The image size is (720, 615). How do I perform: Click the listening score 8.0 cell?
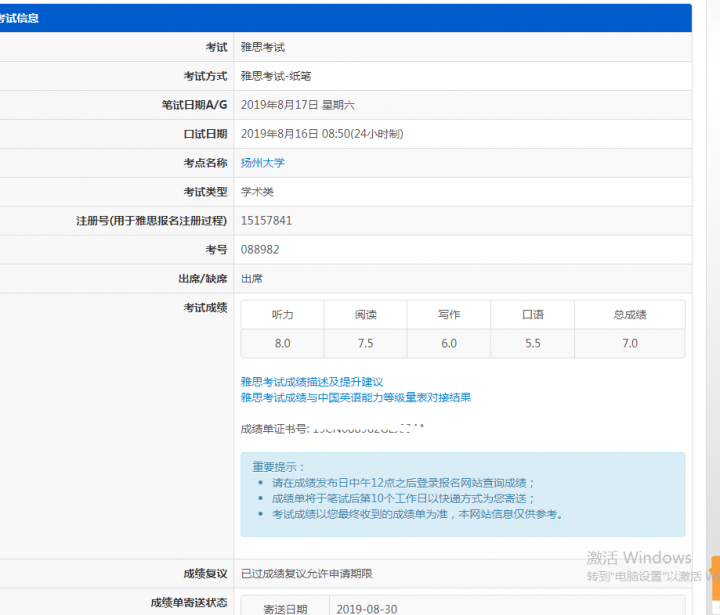coord(283,344)
